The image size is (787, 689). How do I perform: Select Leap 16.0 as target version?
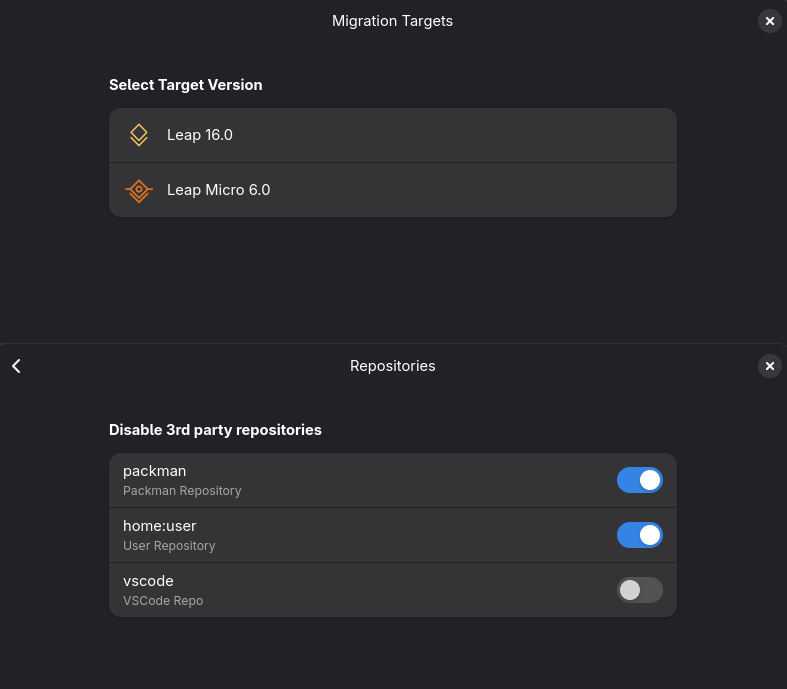[200, 135]
